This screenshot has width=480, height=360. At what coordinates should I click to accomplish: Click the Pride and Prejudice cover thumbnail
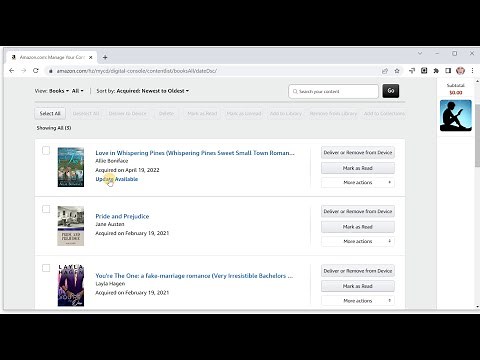click(x=71, y=226)
